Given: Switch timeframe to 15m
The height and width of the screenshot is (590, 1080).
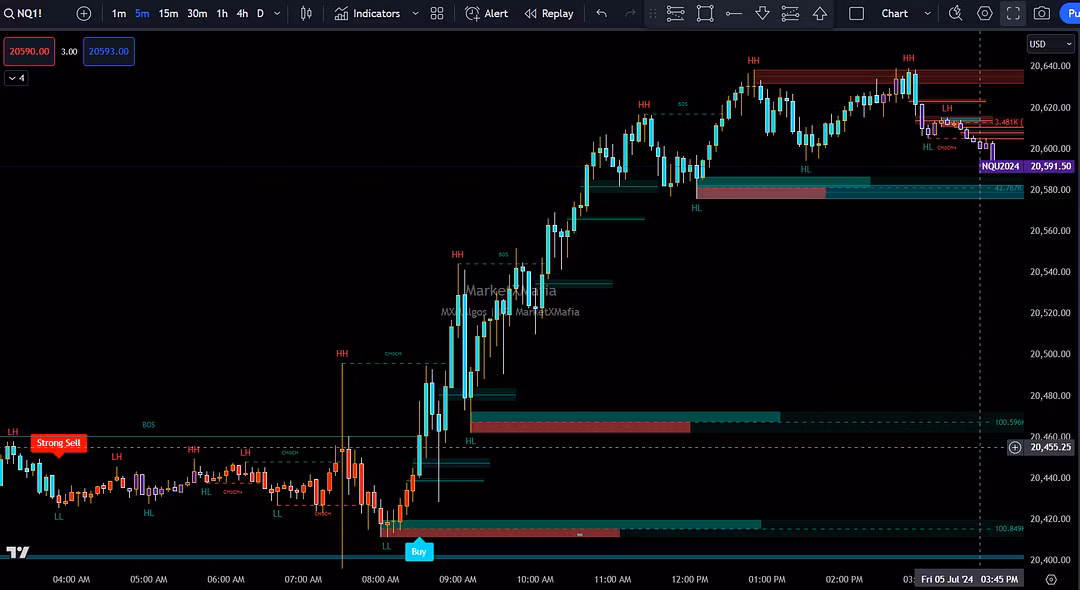Looking at the screenshot, I should (x=168, y=14).
